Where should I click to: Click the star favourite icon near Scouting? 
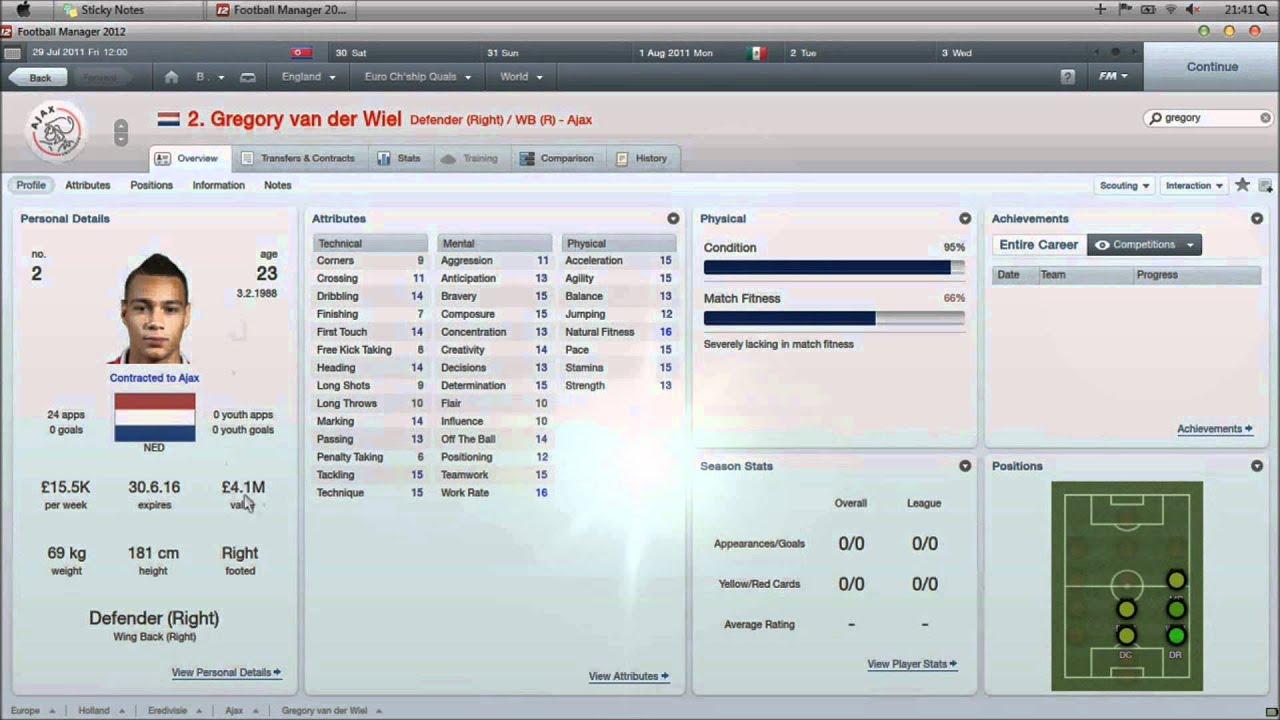click(x=1241, y=184)
